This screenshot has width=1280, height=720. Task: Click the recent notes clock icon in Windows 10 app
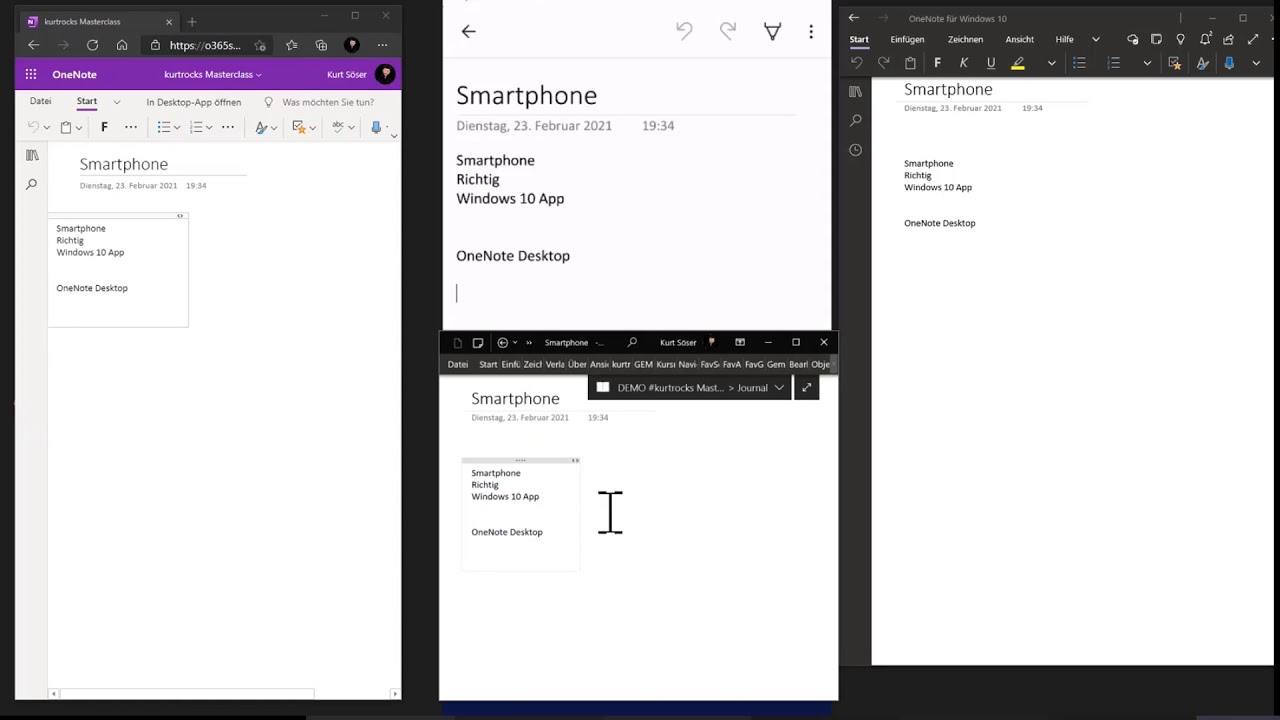855,150
